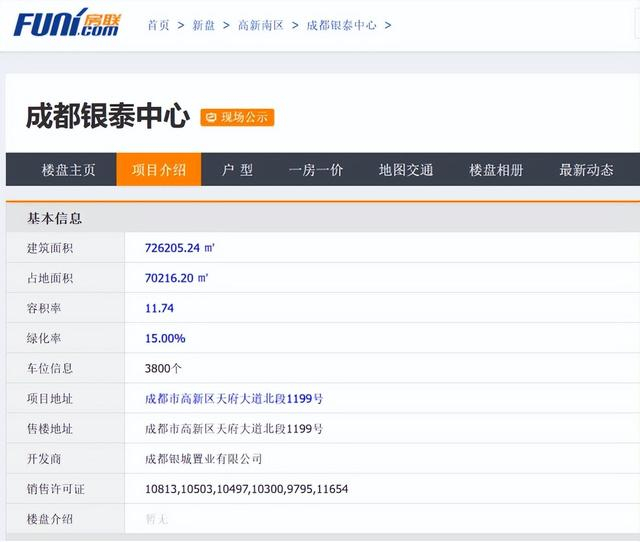Click the 占地面积 label
The height and width of the screenshot is (542, 640).
click(x=50, y=278)
